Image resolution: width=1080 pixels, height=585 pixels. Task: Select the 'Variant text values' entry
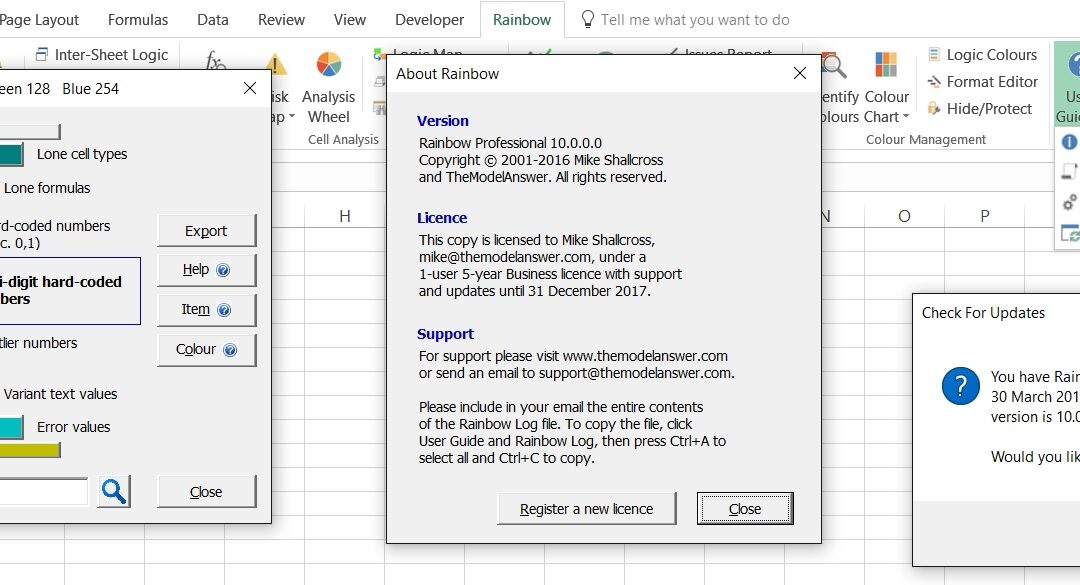tap(61, 394)
